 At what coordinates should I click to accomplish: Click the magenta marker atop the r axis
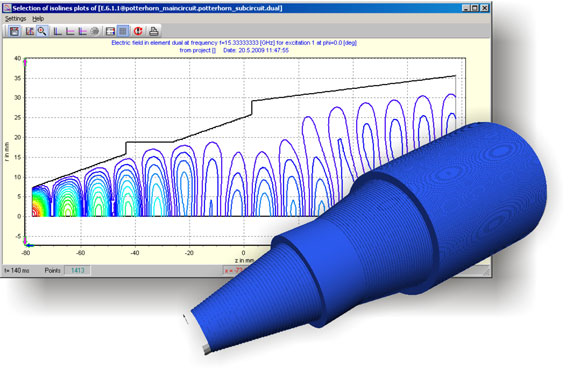point(25,61)
